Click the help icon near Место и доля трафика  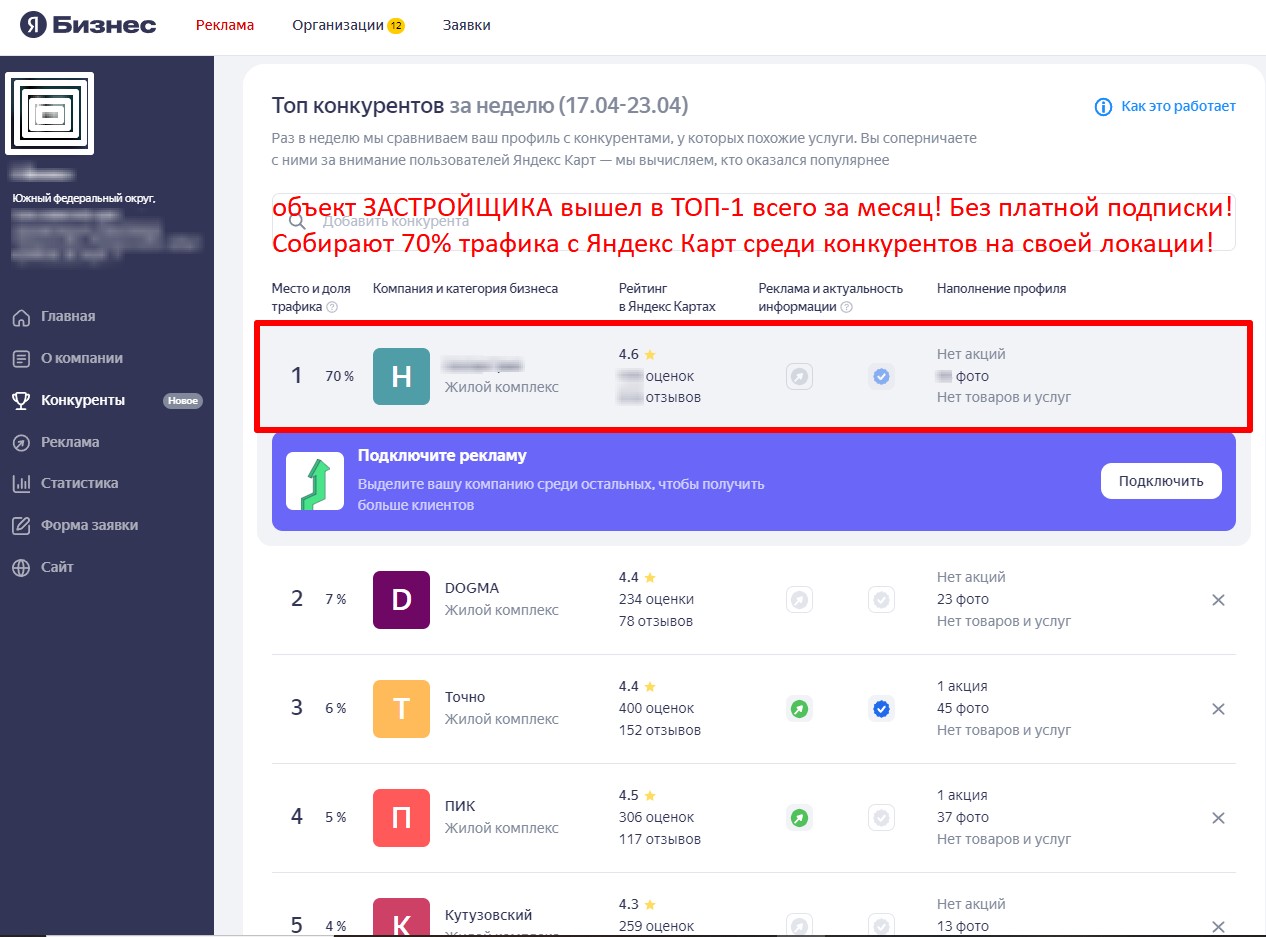point(332,307)
